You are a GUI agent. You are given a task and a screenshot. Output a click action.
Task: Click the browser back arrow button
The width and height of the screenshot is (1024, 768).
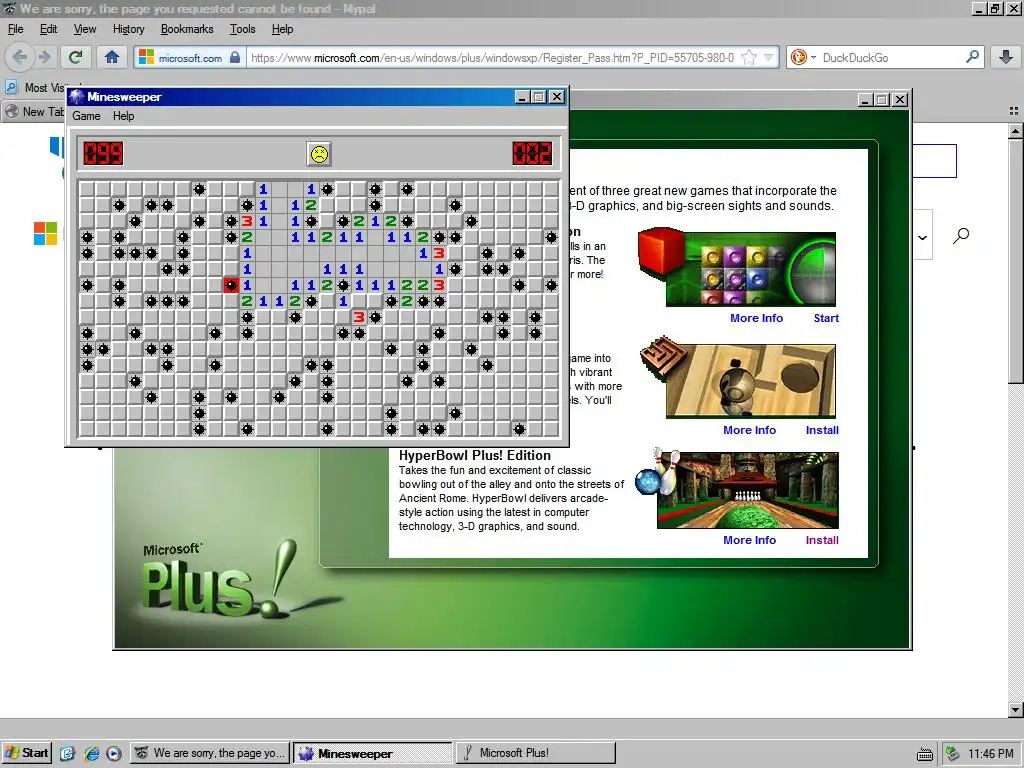point(20,57)
